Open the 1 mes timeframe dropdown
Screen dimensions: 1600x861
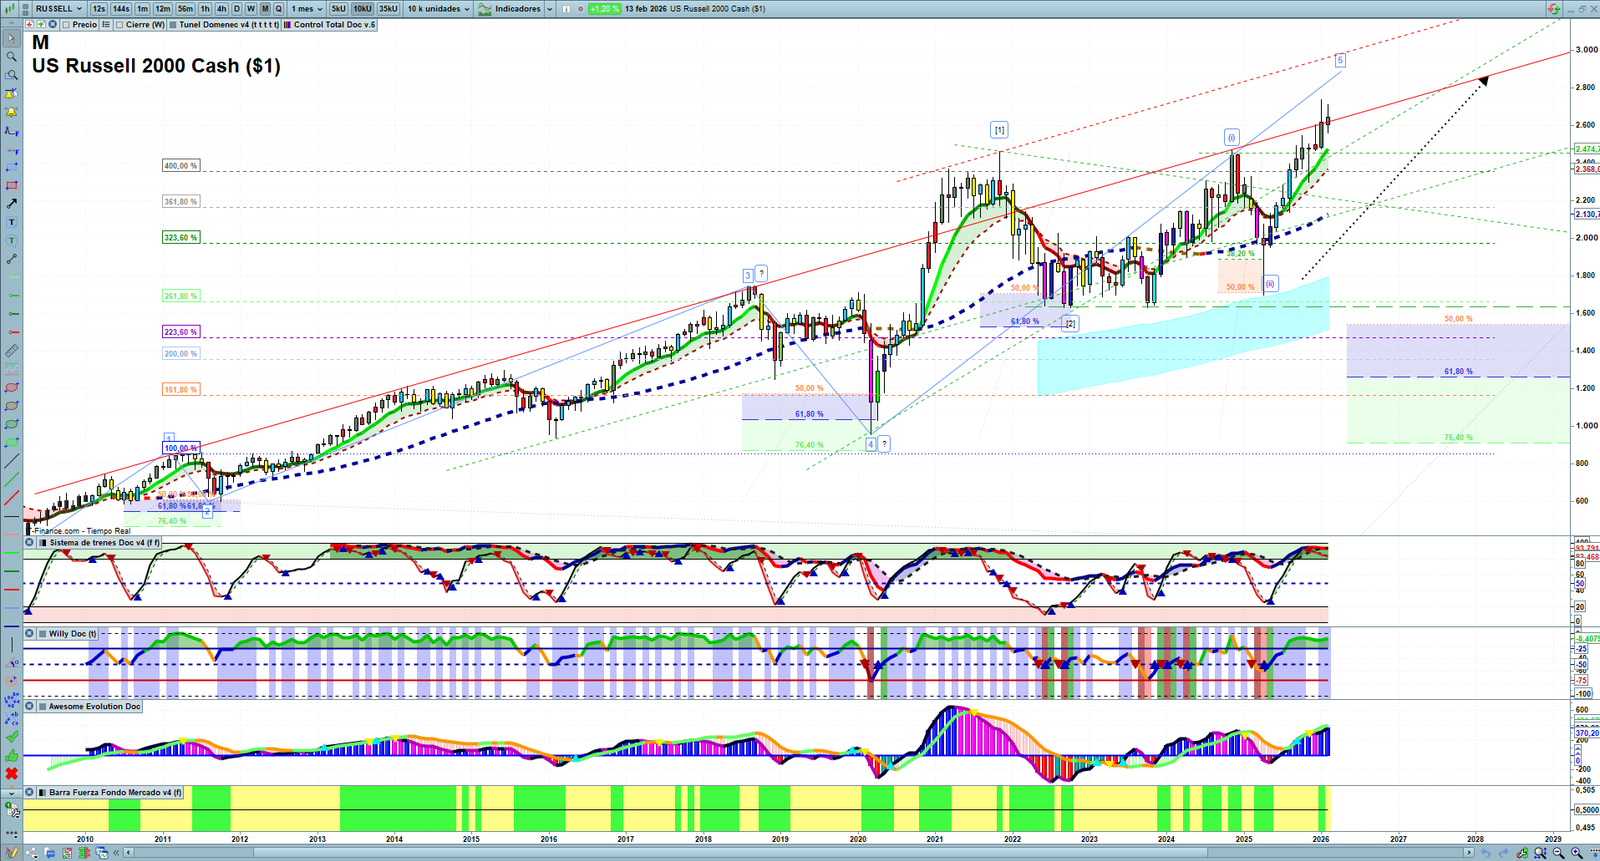tap(306, 9)
